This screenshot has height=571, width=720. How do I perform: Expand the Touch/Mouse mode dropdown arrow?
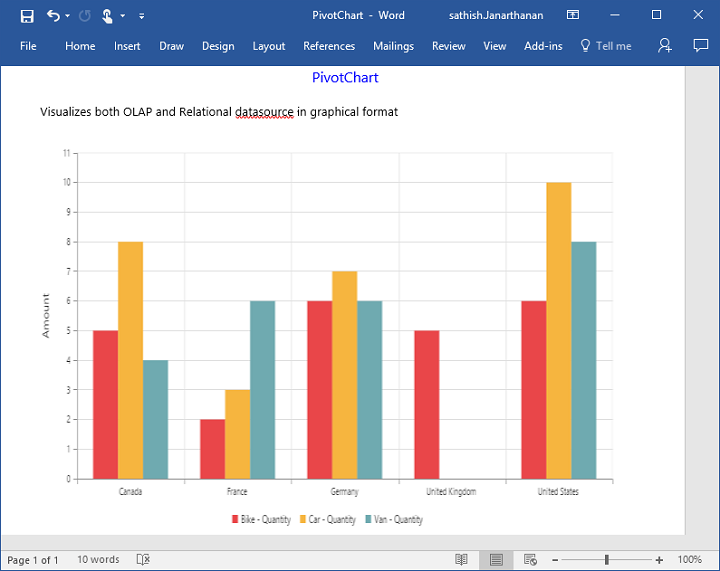click(122, 16)
